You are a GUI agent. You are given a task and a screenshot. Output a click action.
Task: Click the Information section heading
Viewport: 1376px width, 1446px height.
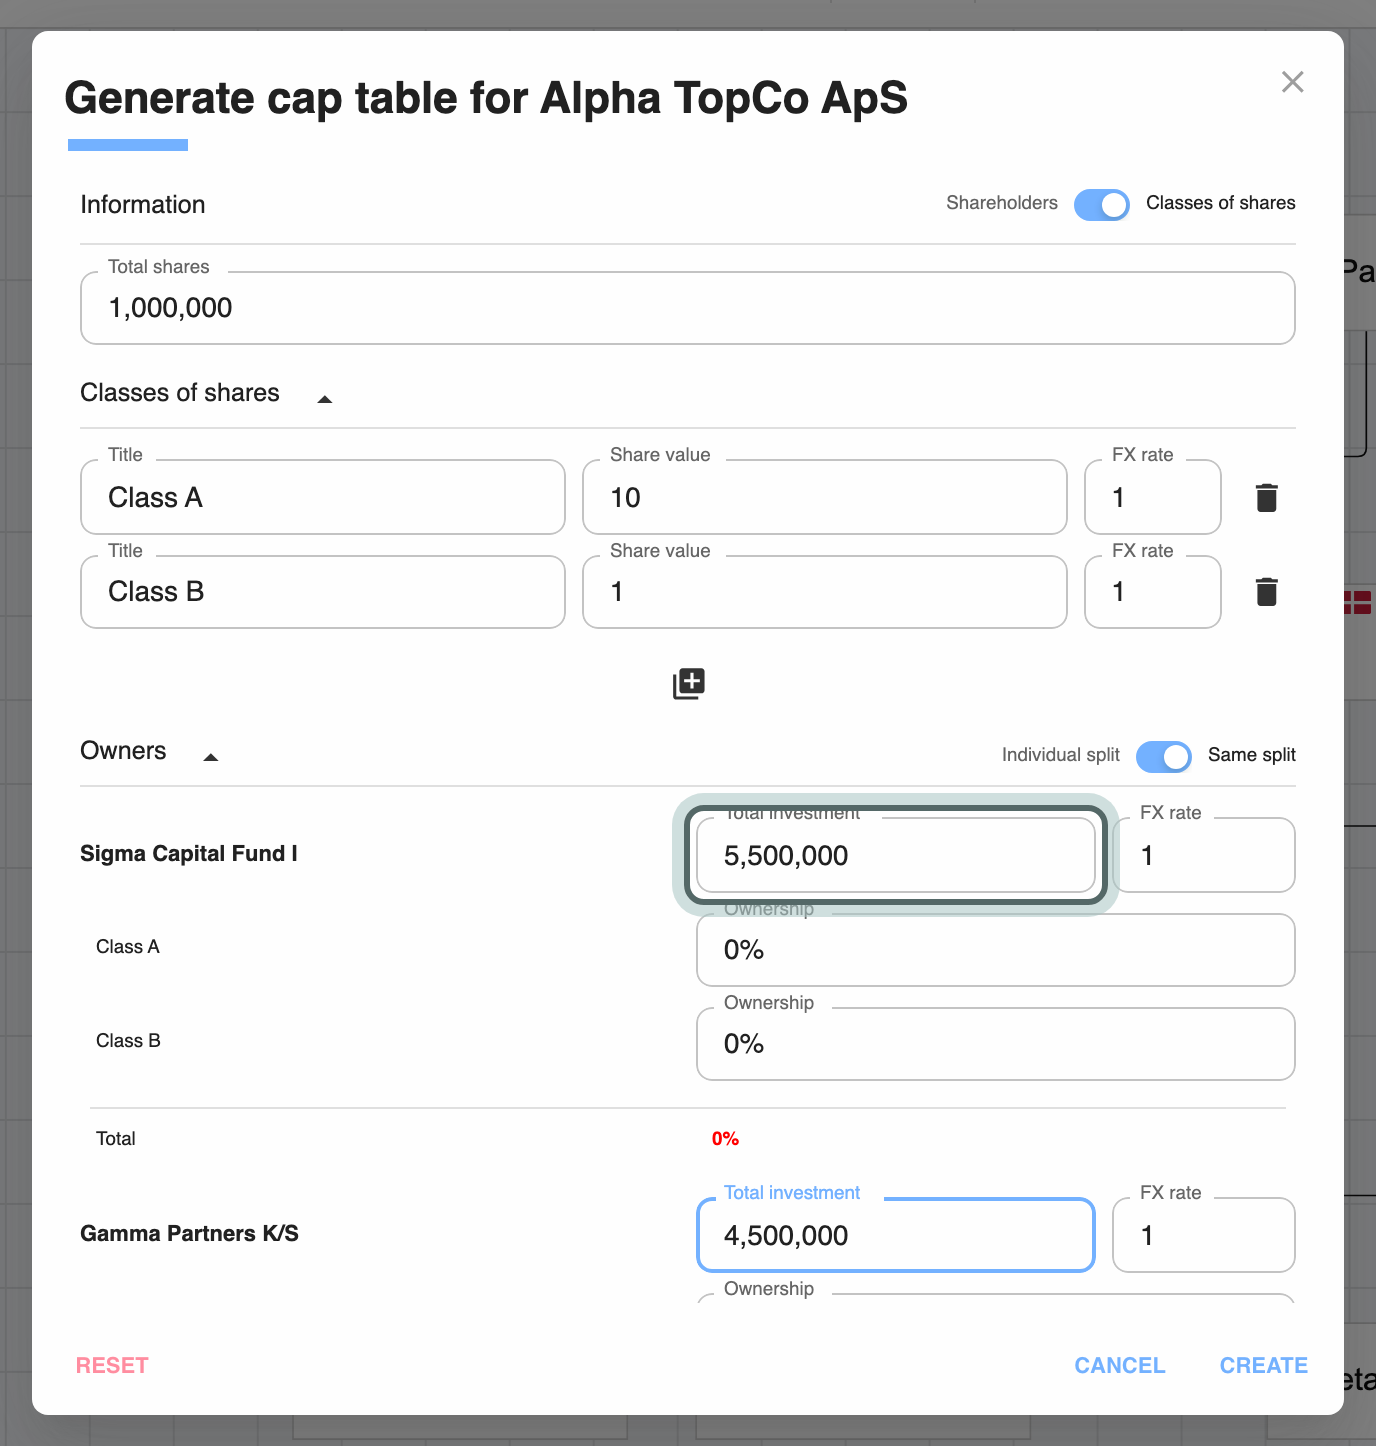(x=143, y=205)
